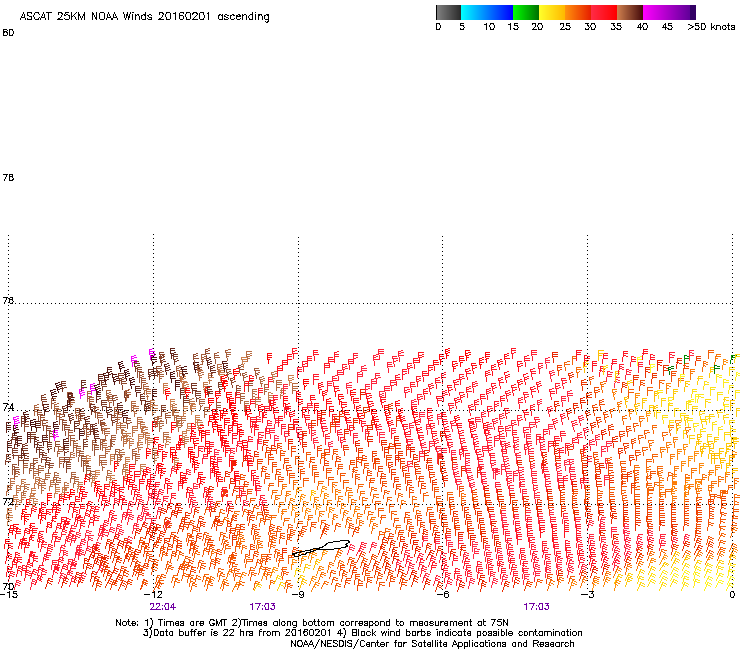740x650 pixels.
Task: Click the purple '22:04' swath time label
Action: 162,607
